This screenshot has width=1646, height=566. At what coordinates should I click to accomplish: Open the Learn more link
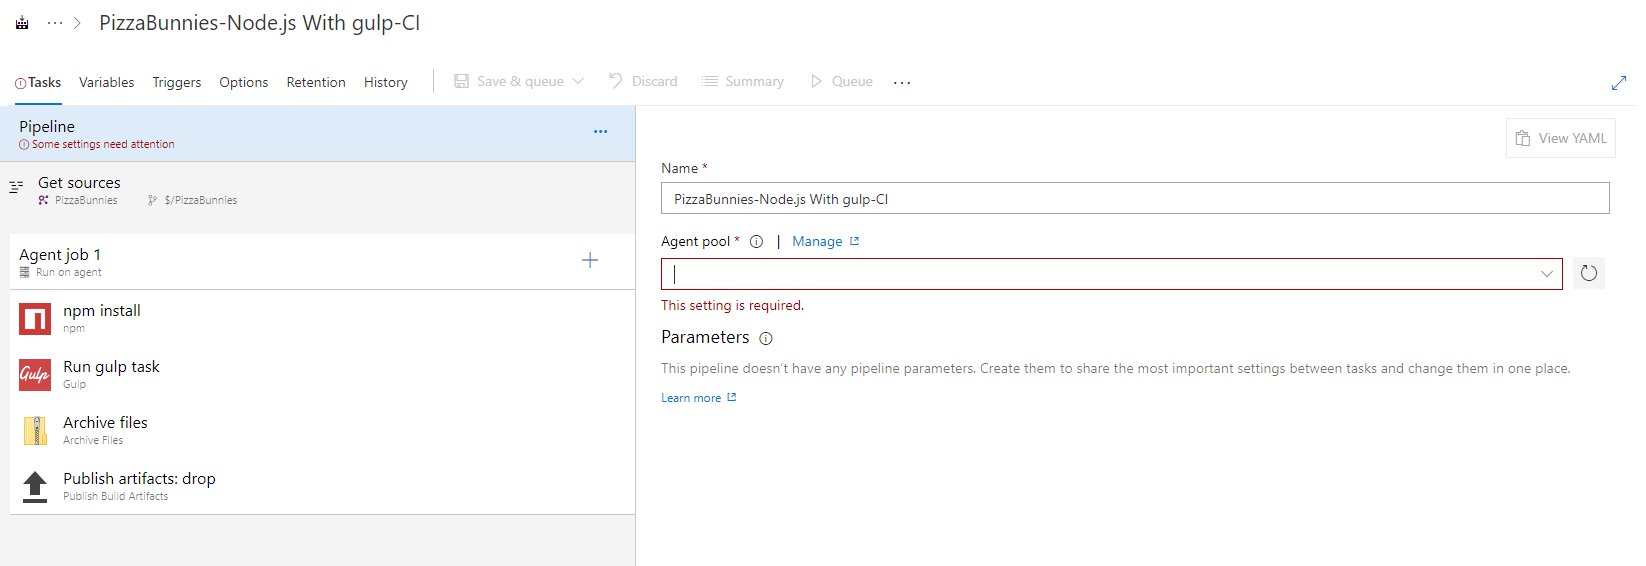(x=691, y=398)
